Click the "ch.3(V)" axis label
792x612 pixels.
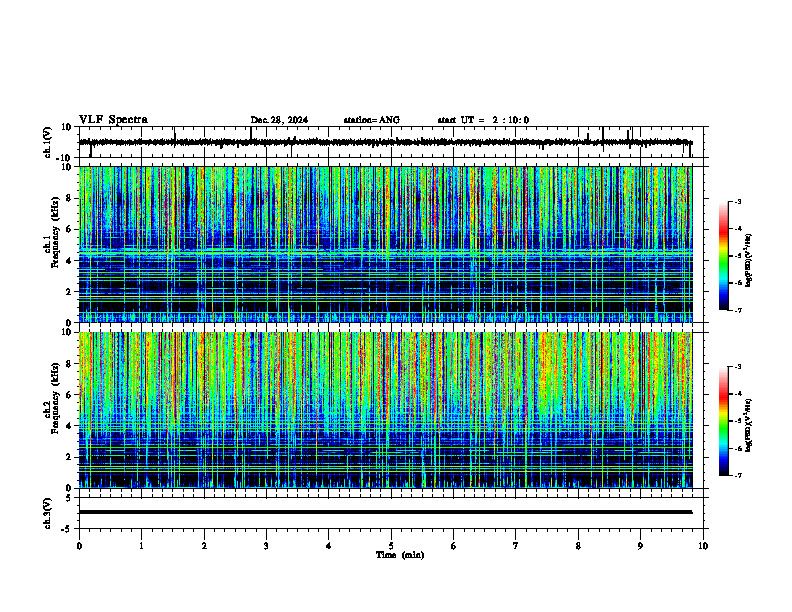(47, 513)
